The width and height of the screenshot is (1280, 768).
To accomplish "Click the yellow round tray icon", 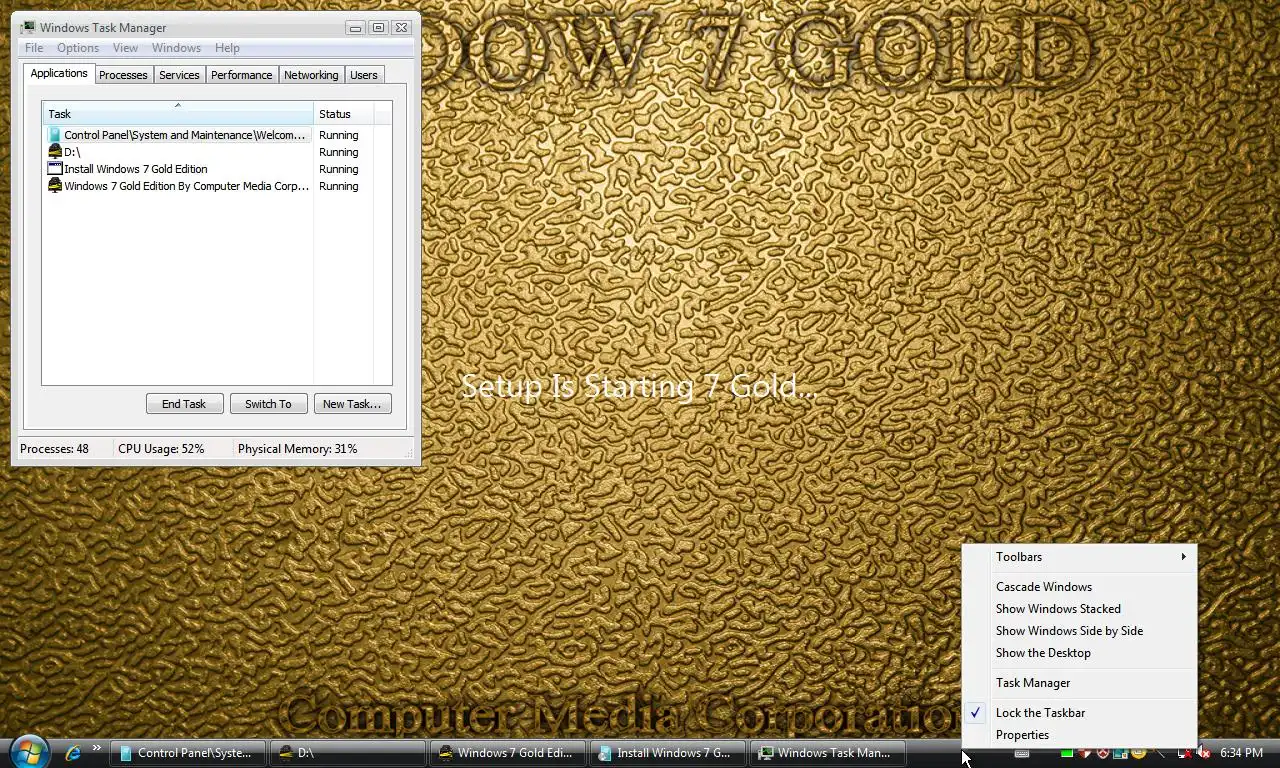I will pyautogui.click(x=1138, y=754).
